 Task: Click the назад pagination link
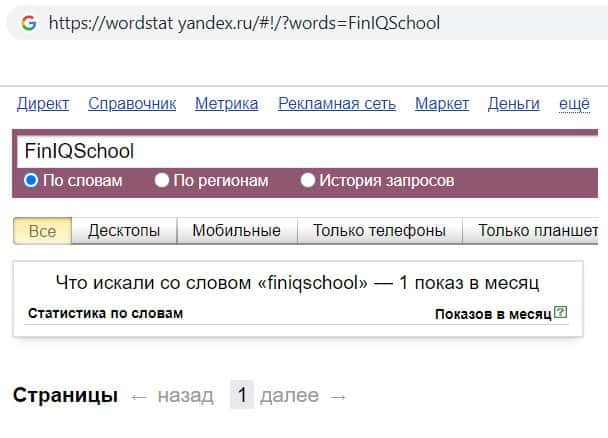point(186,396)
